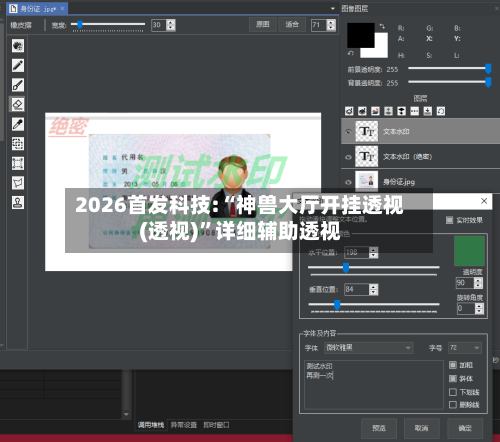The image size is (500, 442).
Task: Select the dashed rectangle selection tool
Action: [x=18, y=144]
